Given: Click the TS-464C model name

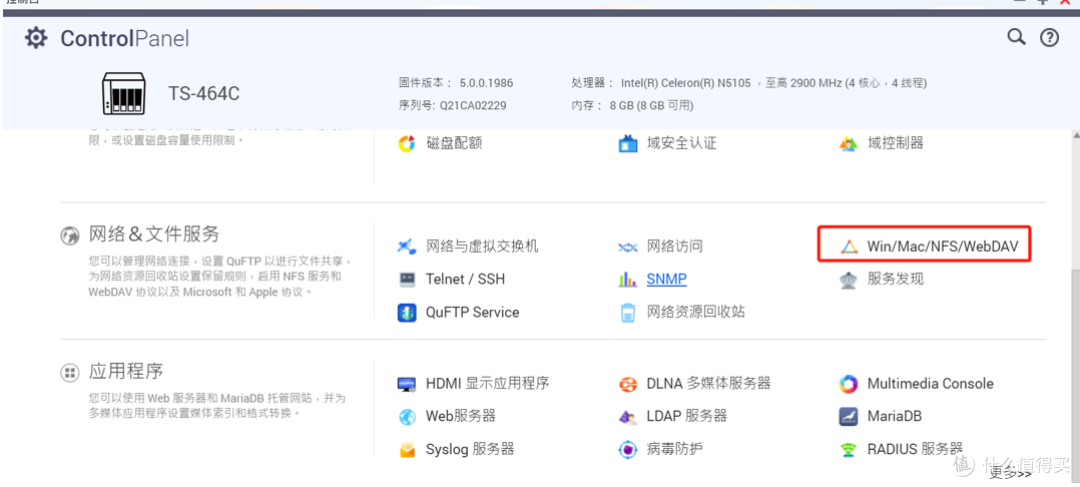Looking at the screenshot, I should click(x=204, y=94).
